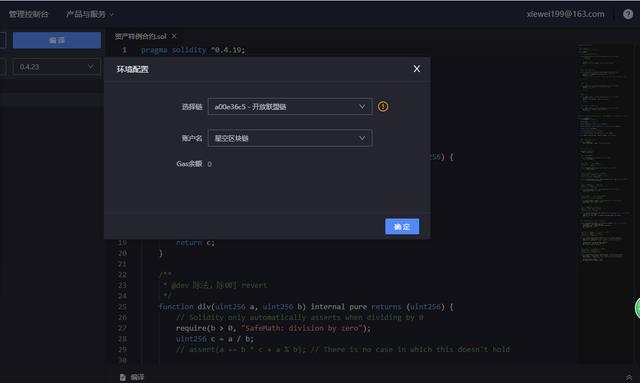Click line number 25 in the gutter
This screenshot has width=640, height=383.
point(122,307)
